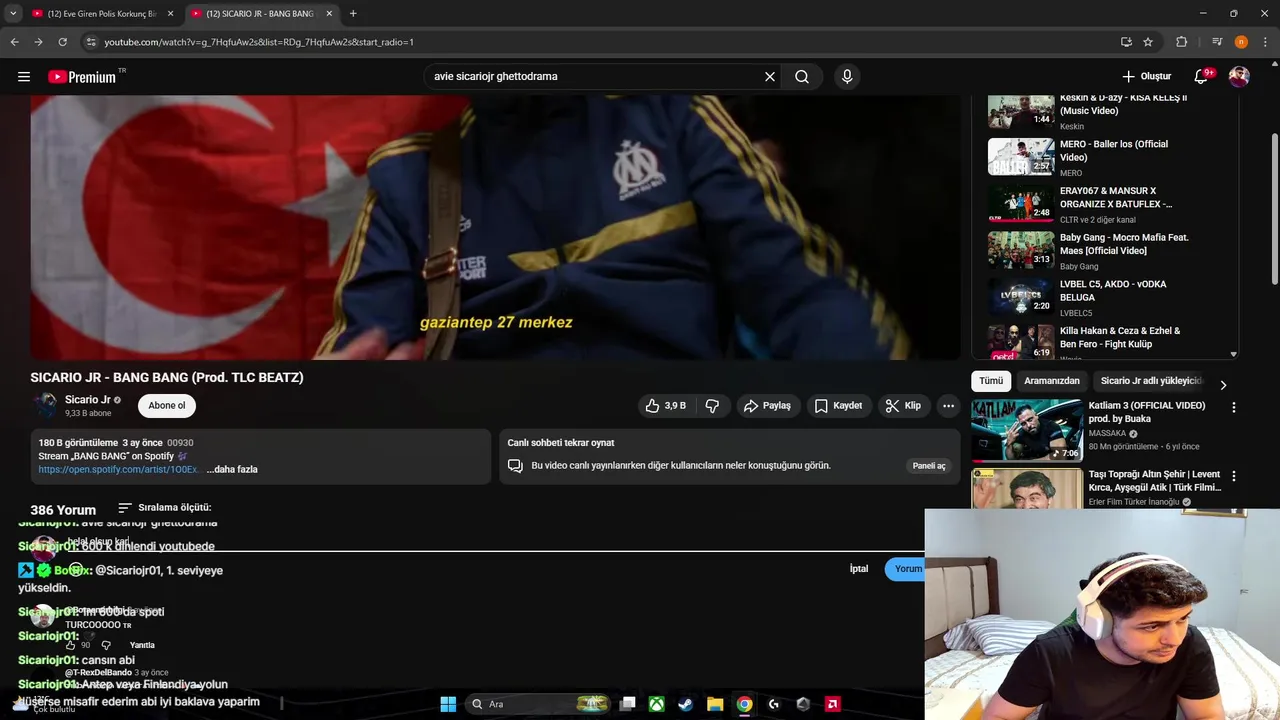Play MERO - Baller los from the playlist
Image resolution: width=1280 pixels, height=720 pixels.
[x=1090, y=157]
